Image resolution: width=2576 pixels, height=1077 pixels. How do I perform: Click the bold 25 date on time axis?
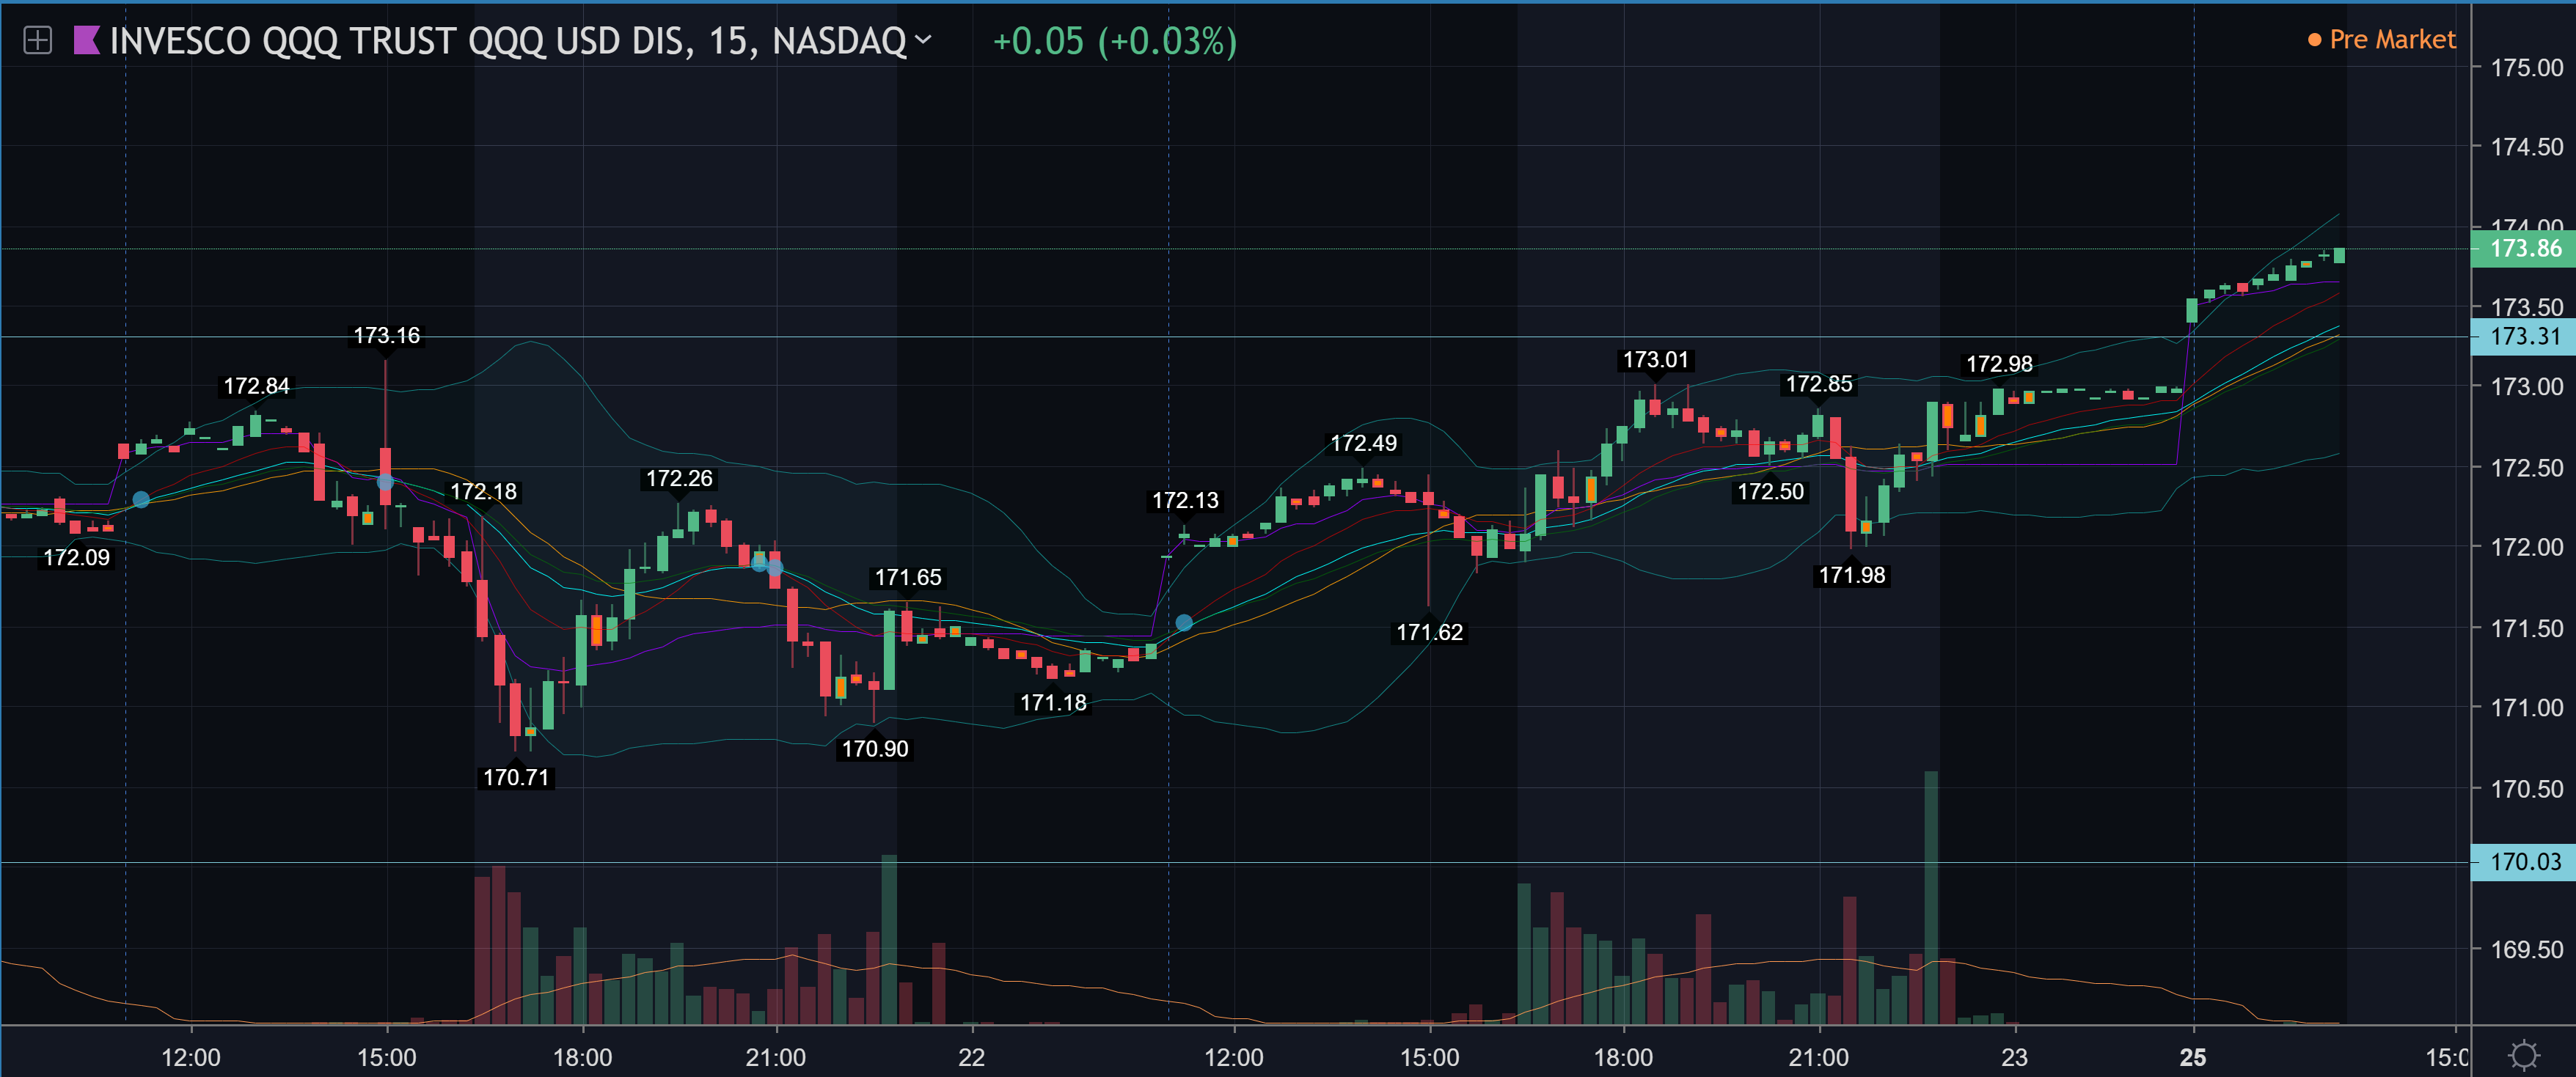[x=2192, y=1057]
